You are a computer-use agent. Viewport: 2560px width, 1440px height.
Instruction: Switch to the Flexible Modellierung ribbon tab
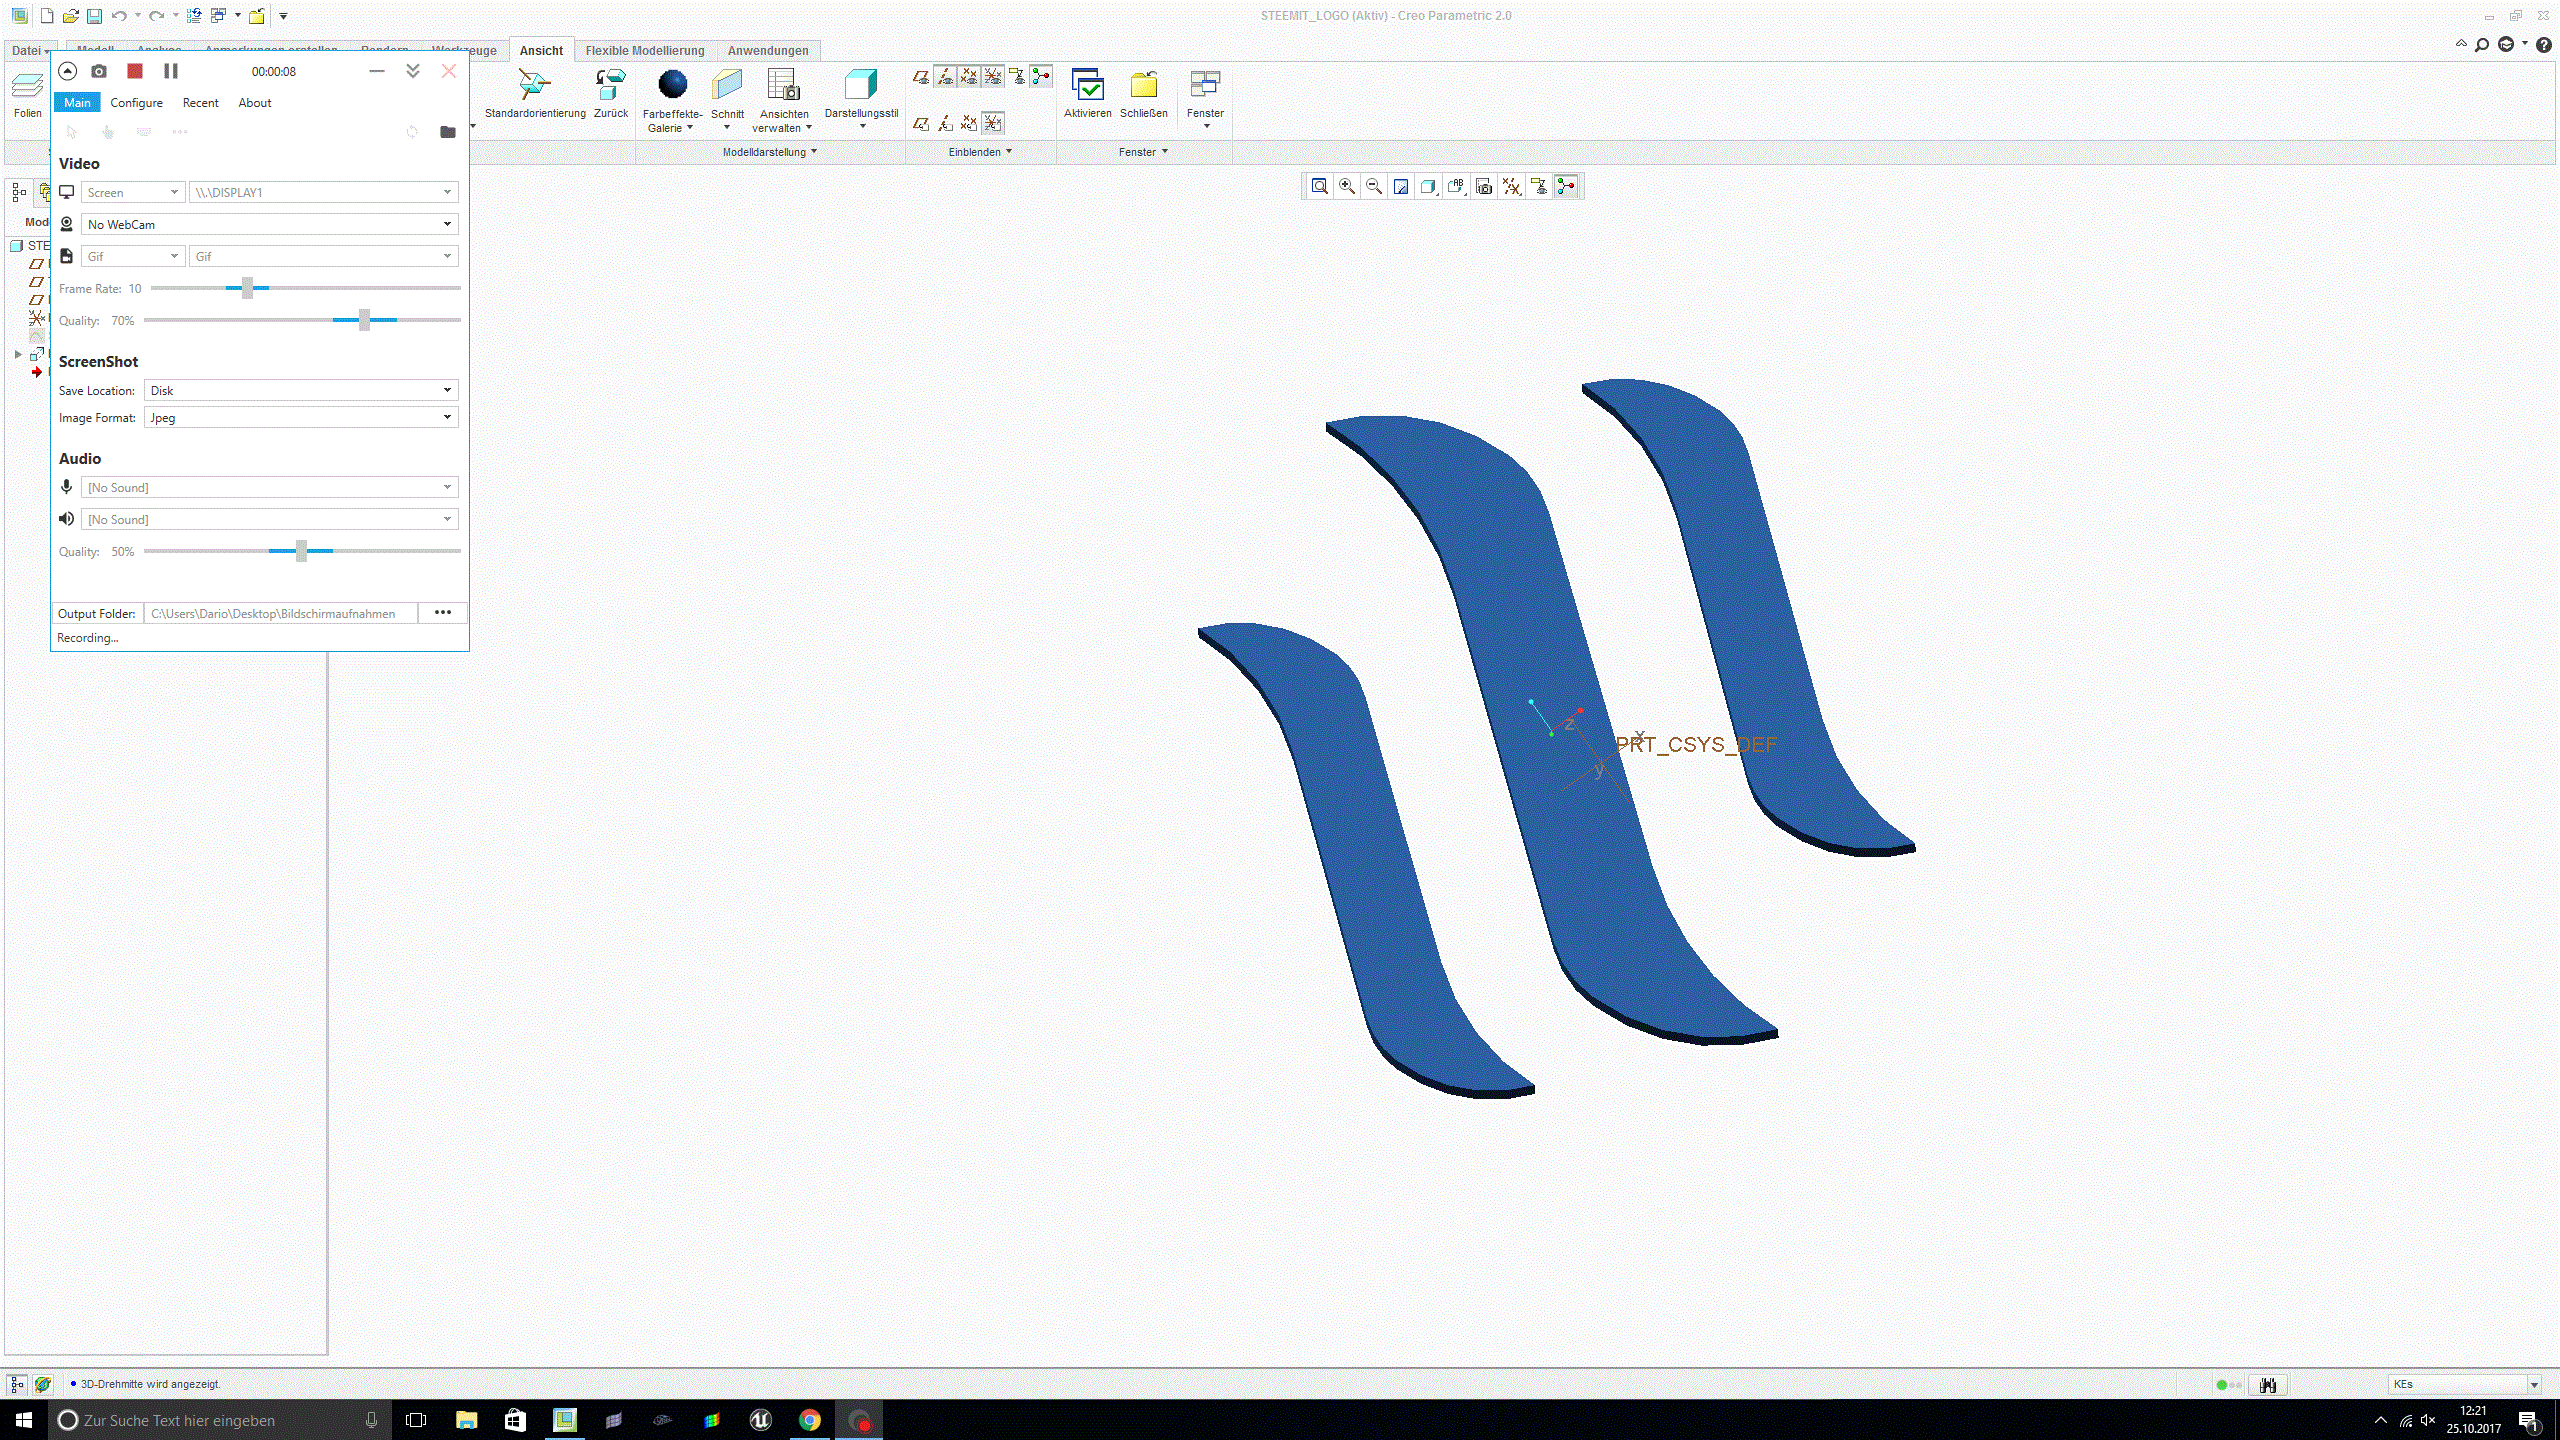pos(644,51)
